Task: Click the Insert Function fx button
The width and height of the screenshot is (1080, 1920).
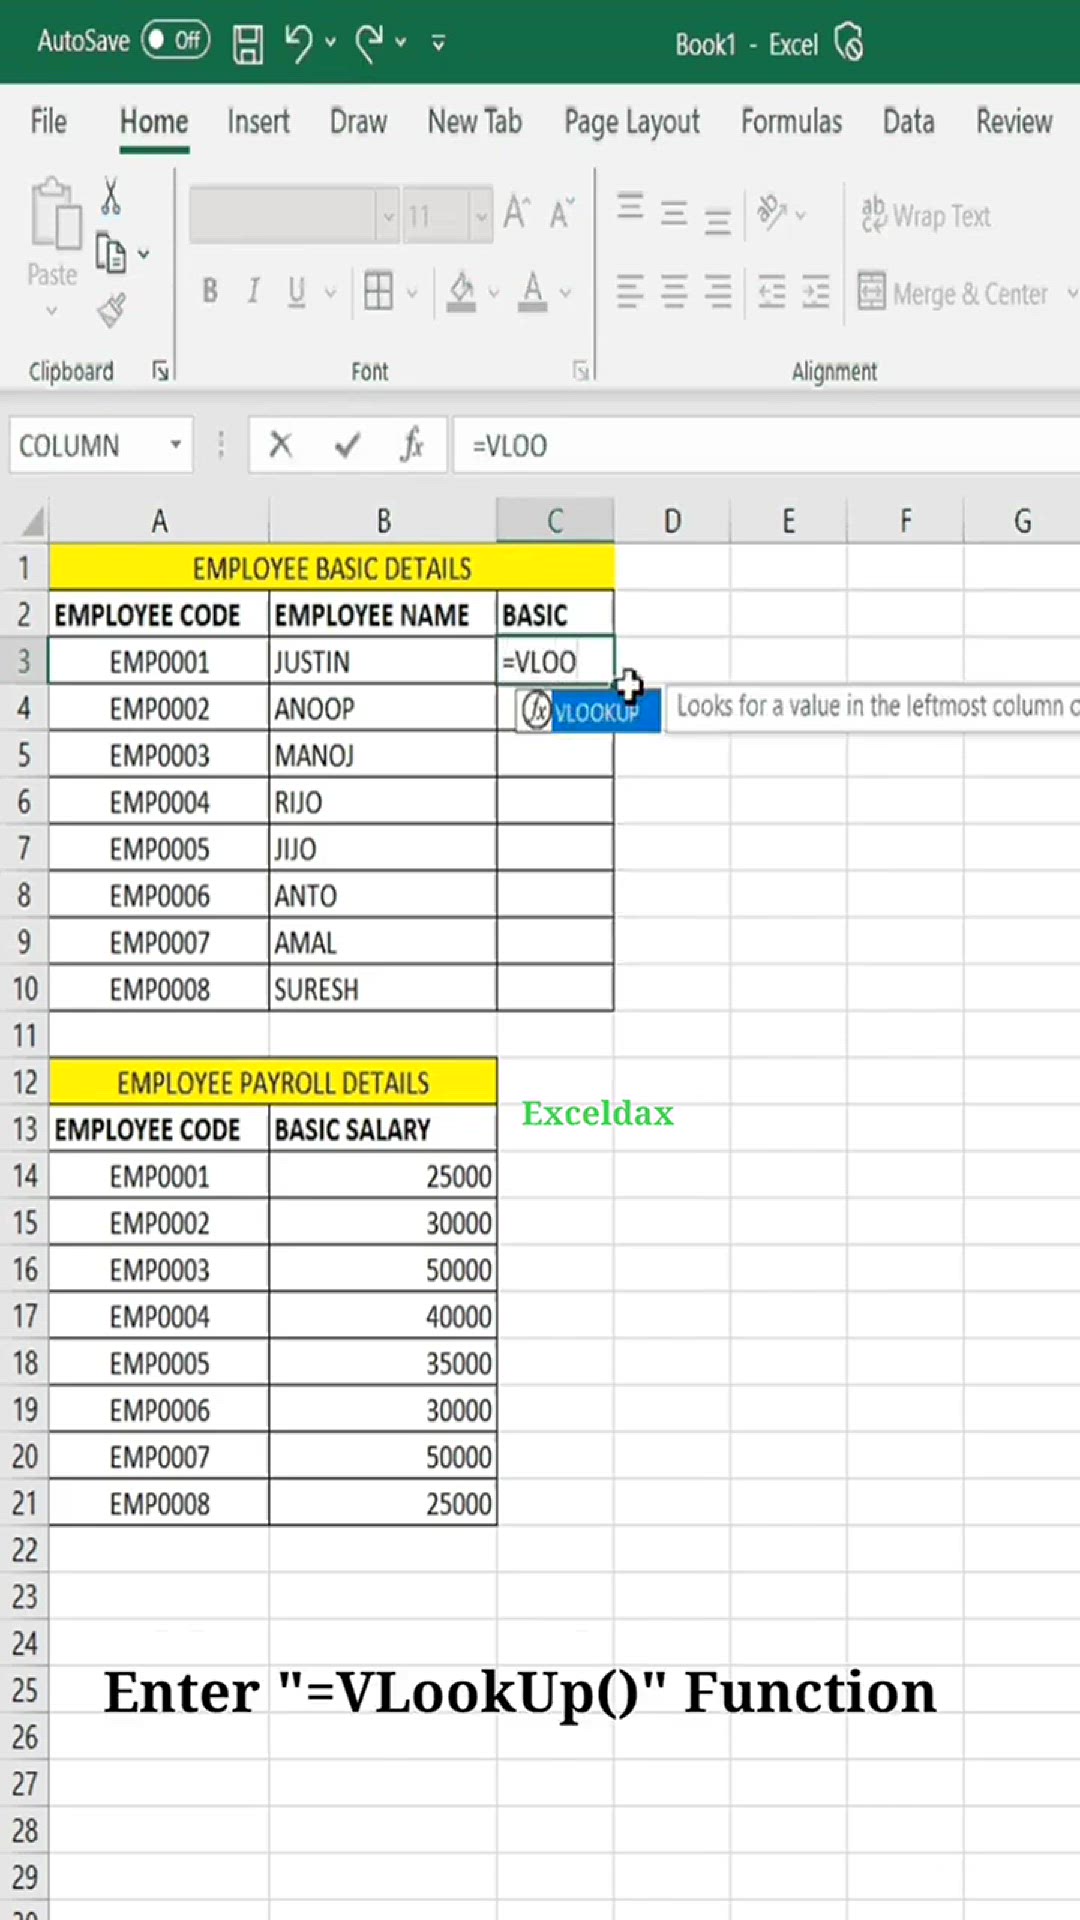Action: click(x=412, y=444)
